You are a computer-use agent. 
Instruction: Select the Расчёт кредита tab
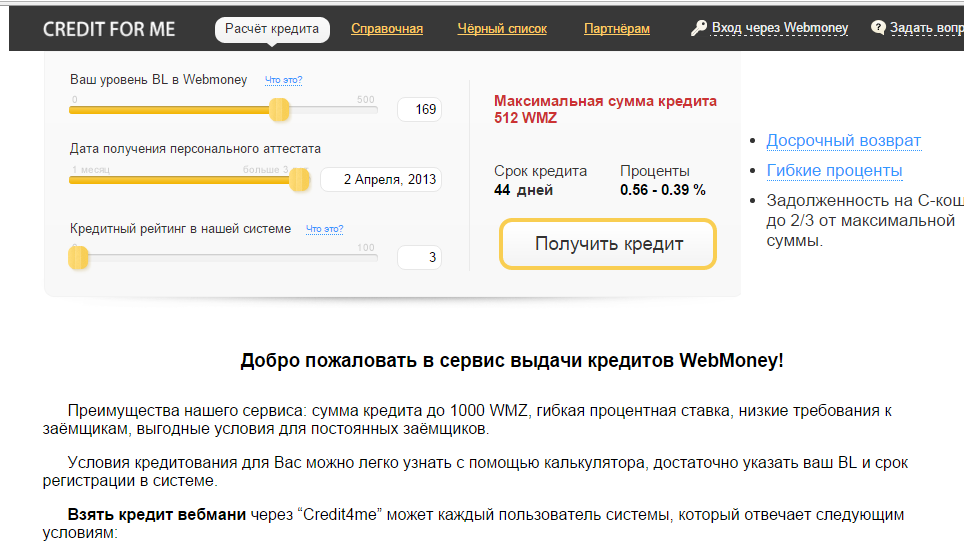pyautogui.click(x=272, y=29)
